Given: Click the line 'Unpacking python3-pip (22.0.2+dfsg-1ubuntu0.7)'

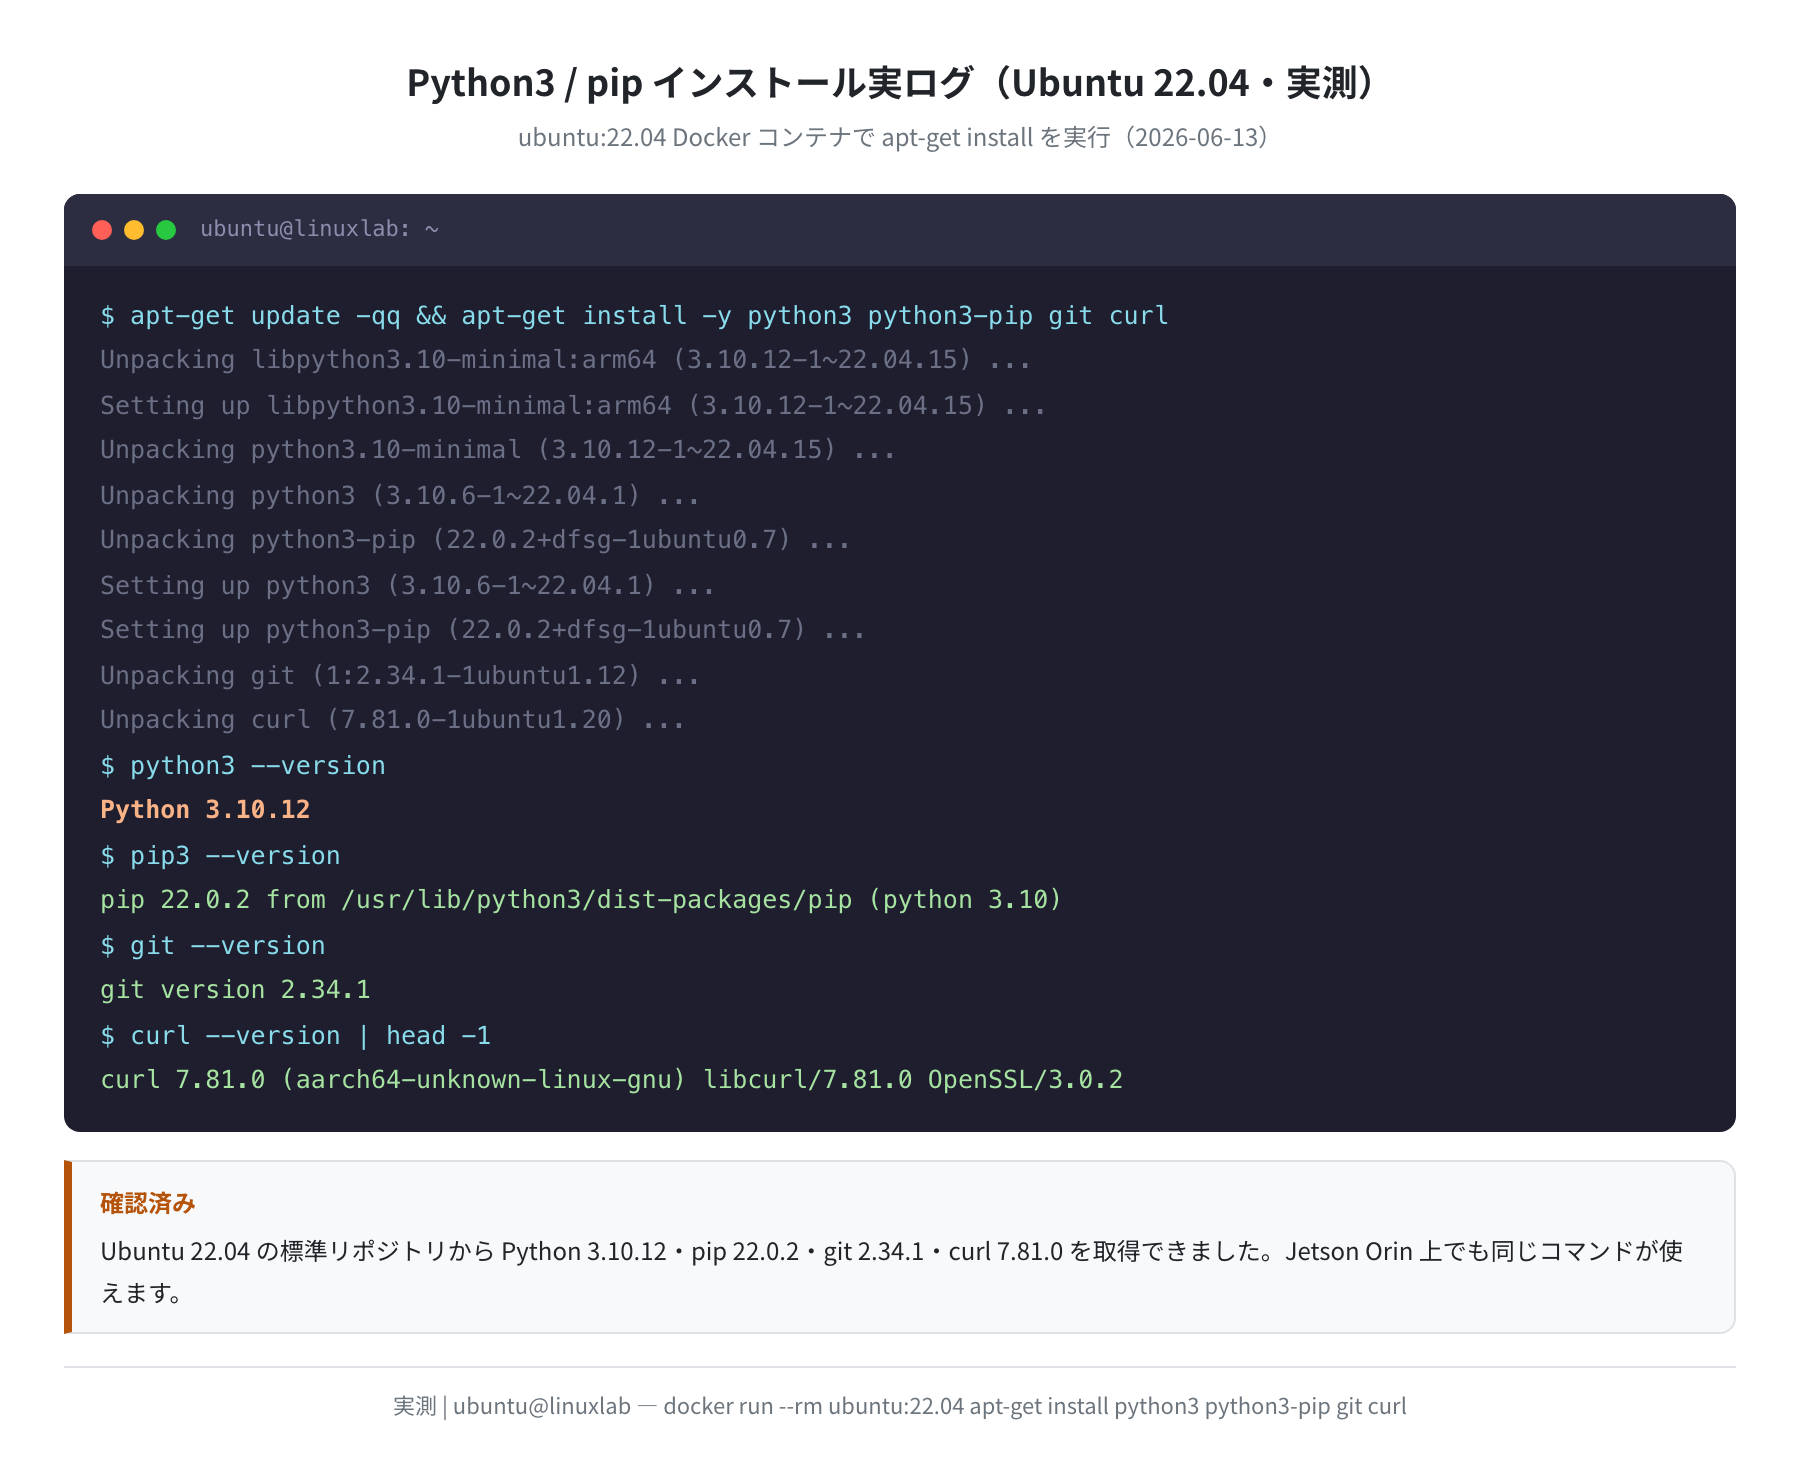Looking at the screenshot, I should pyautogui.click(x=475, y=540).
